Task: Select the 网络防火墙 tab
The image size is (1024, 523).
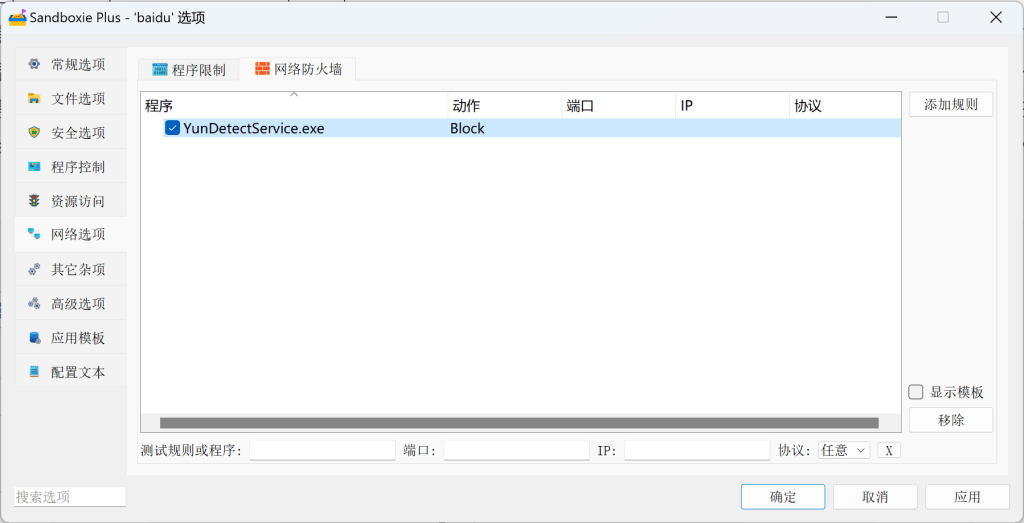Action: point(299,69)
